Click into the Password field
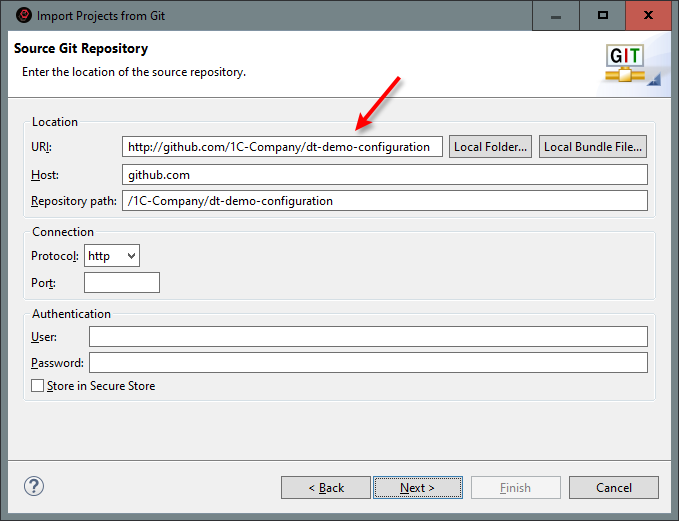 pyautogui.click(x=367, y=362)
